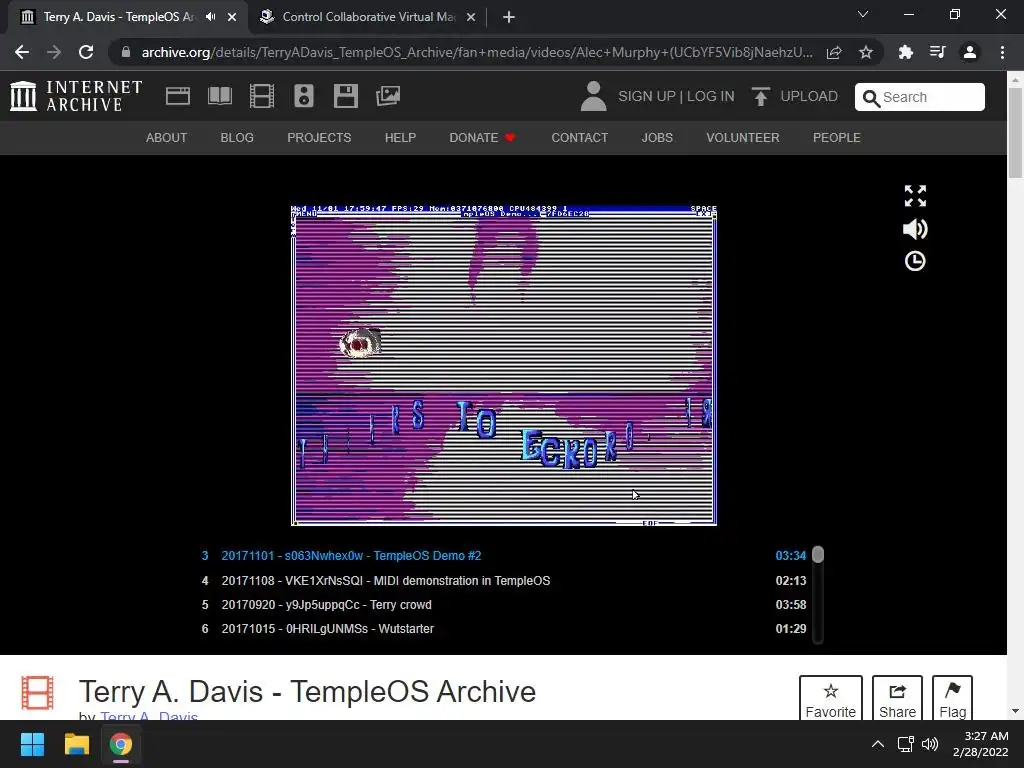Open the DONATE menu item
This screenshot has height=768, width=1024.
coord(482,138)
